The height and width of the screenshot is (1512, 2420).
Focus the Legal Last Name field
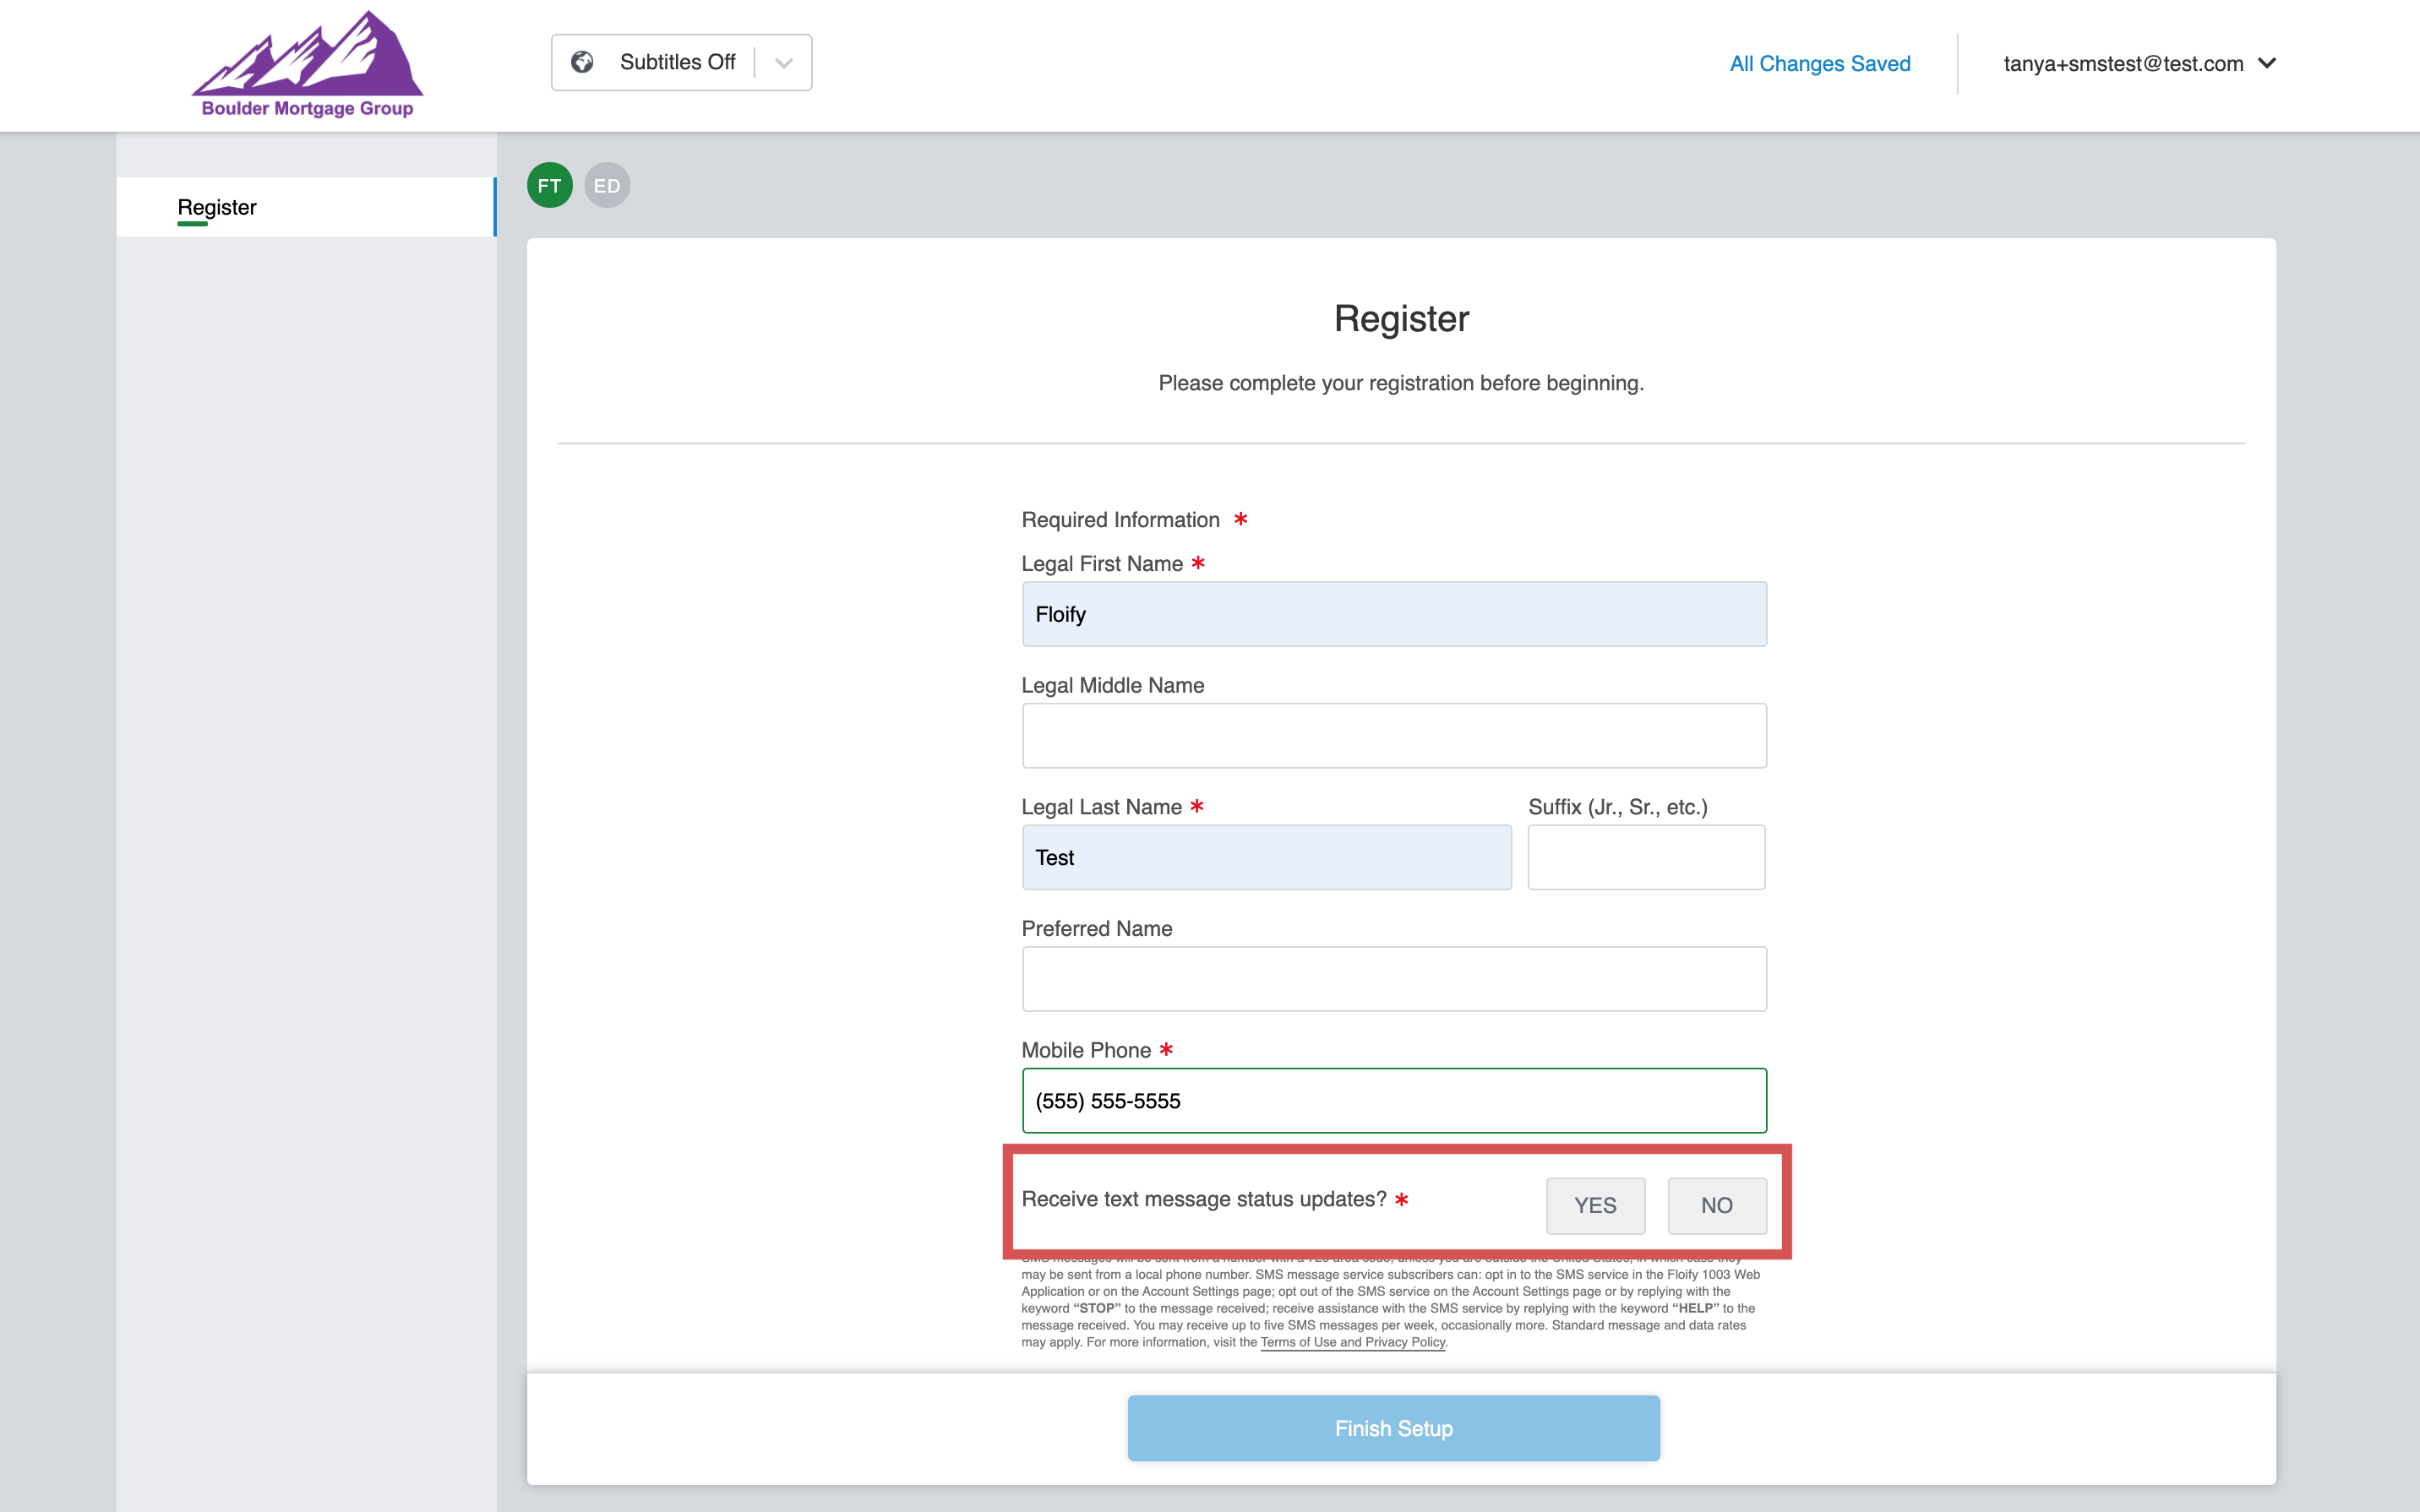click(1266, 857)
